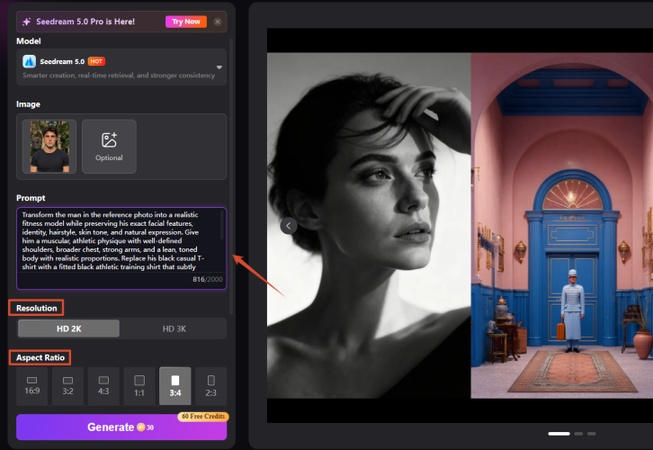Open the black and white woman portrait
This screenshot has width=653, height=450.
369,225
